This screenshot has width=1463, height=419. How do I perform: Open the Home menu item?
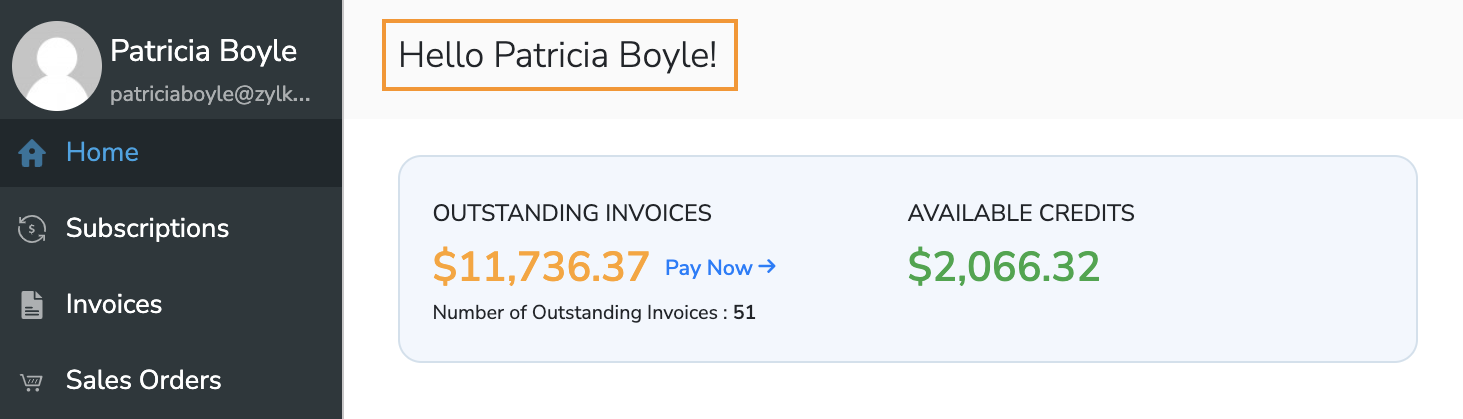(x=102, y=153)
